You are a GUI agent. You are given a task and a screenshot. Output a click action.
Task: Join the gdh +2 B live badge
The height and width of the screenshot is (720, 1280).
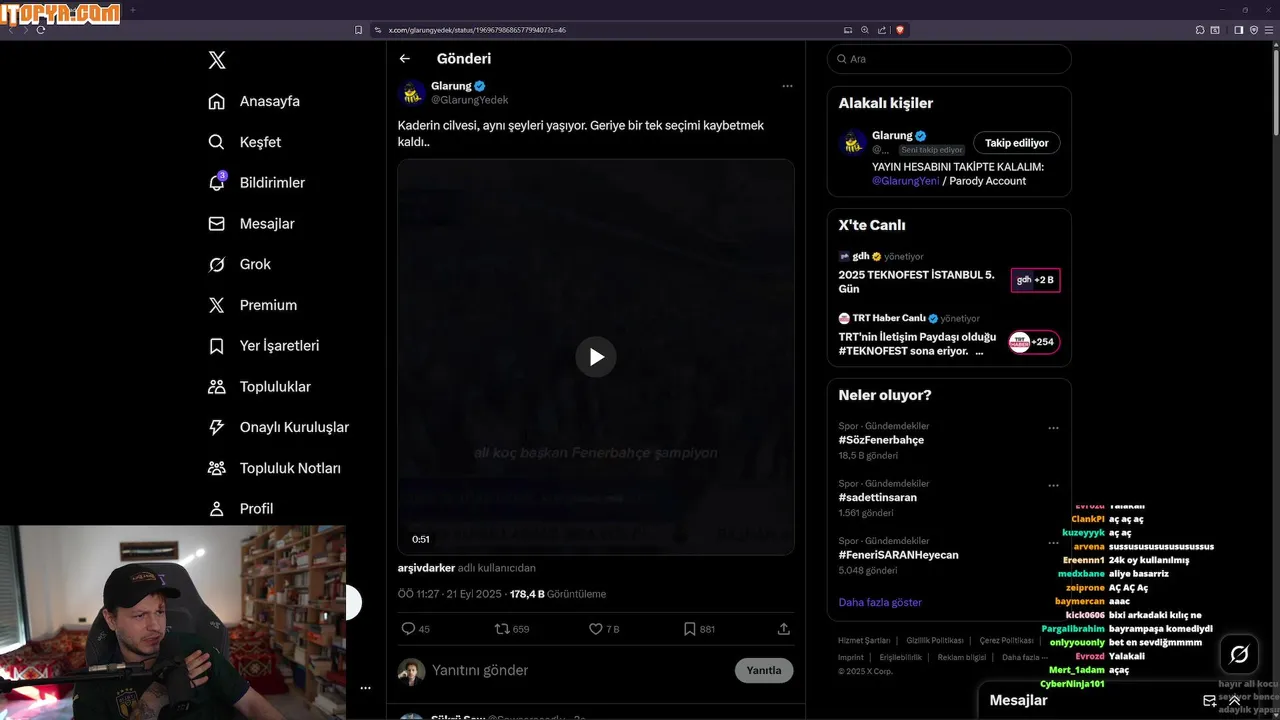pyautogui.click(x=1035, y=280)
